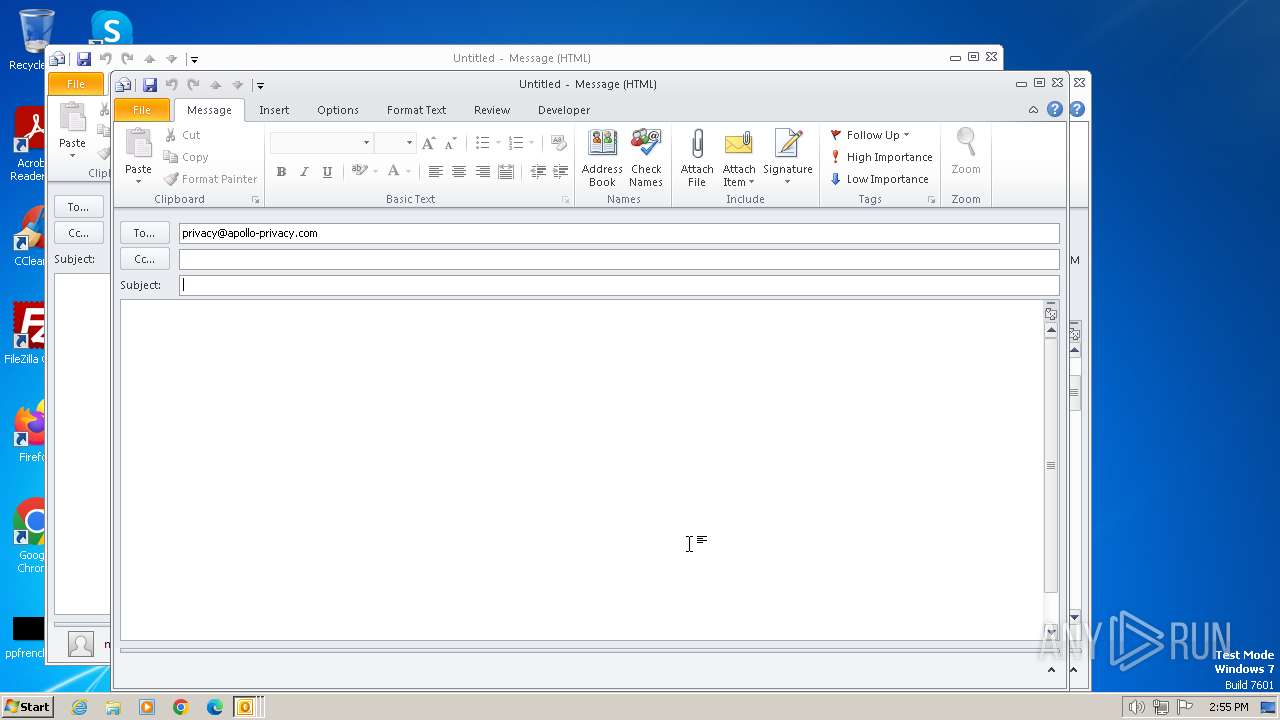
Task: Click the Copy command
Action: (x=186, y=157)
